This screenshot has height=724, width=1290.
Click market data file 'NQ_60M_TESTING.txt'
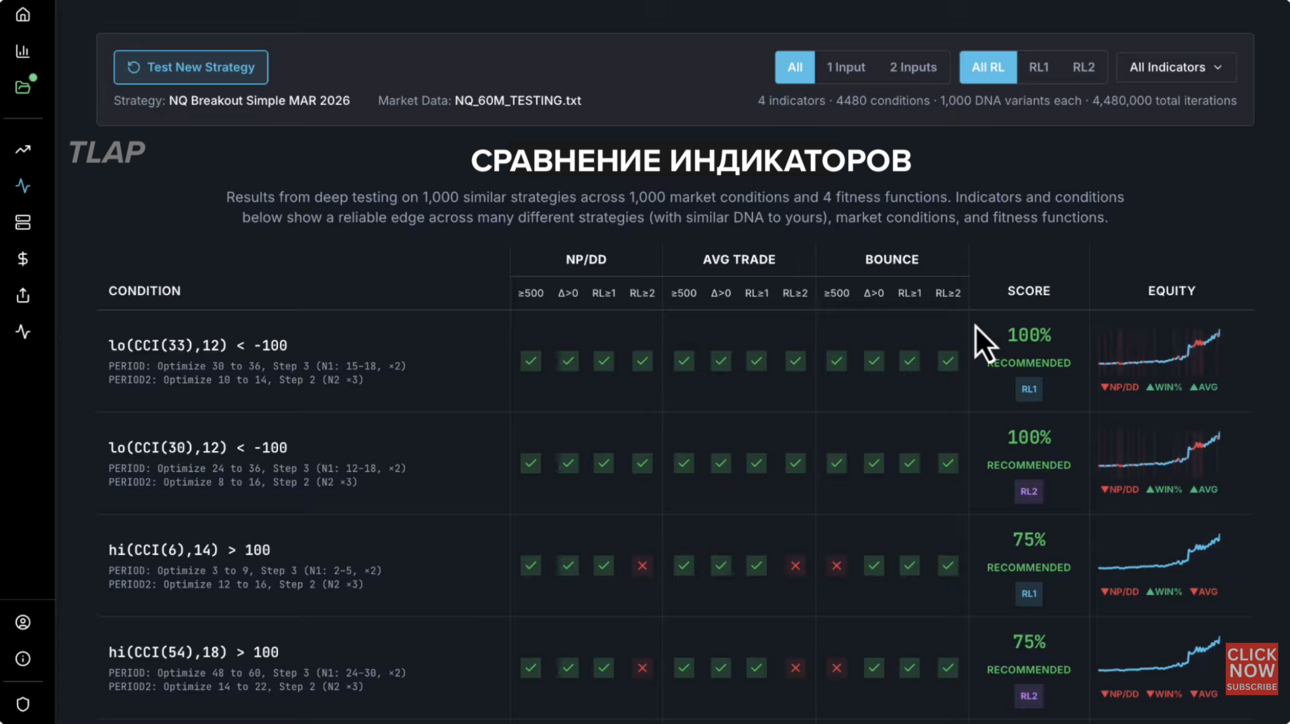518,101
